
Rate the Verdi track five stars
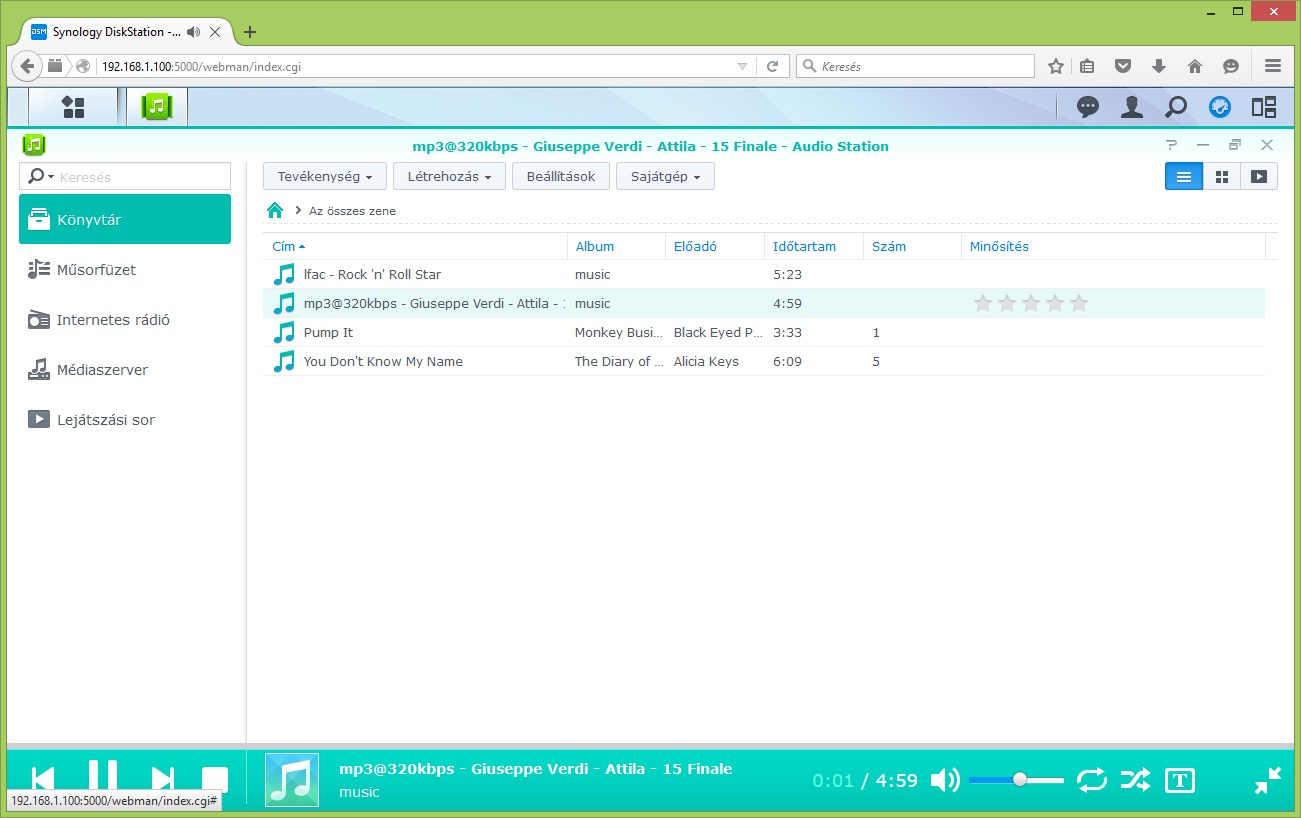click(1079, 303)
